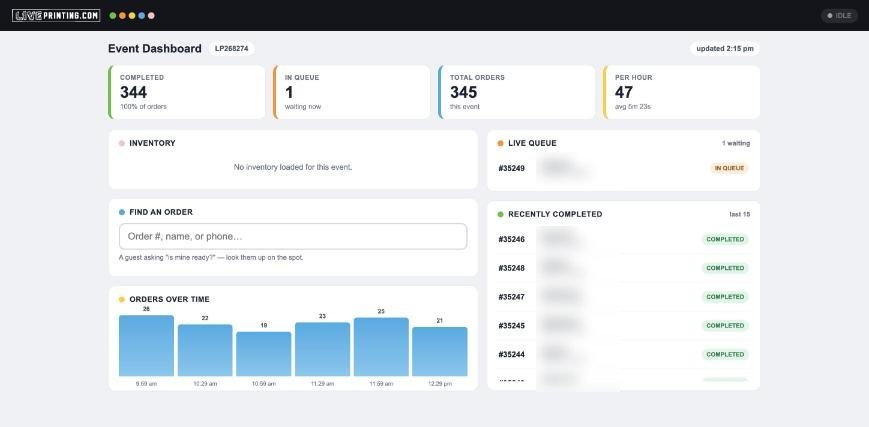The image size is (869, 427).
Task: Click the green dot in header
Action: [x=113, y=16]
